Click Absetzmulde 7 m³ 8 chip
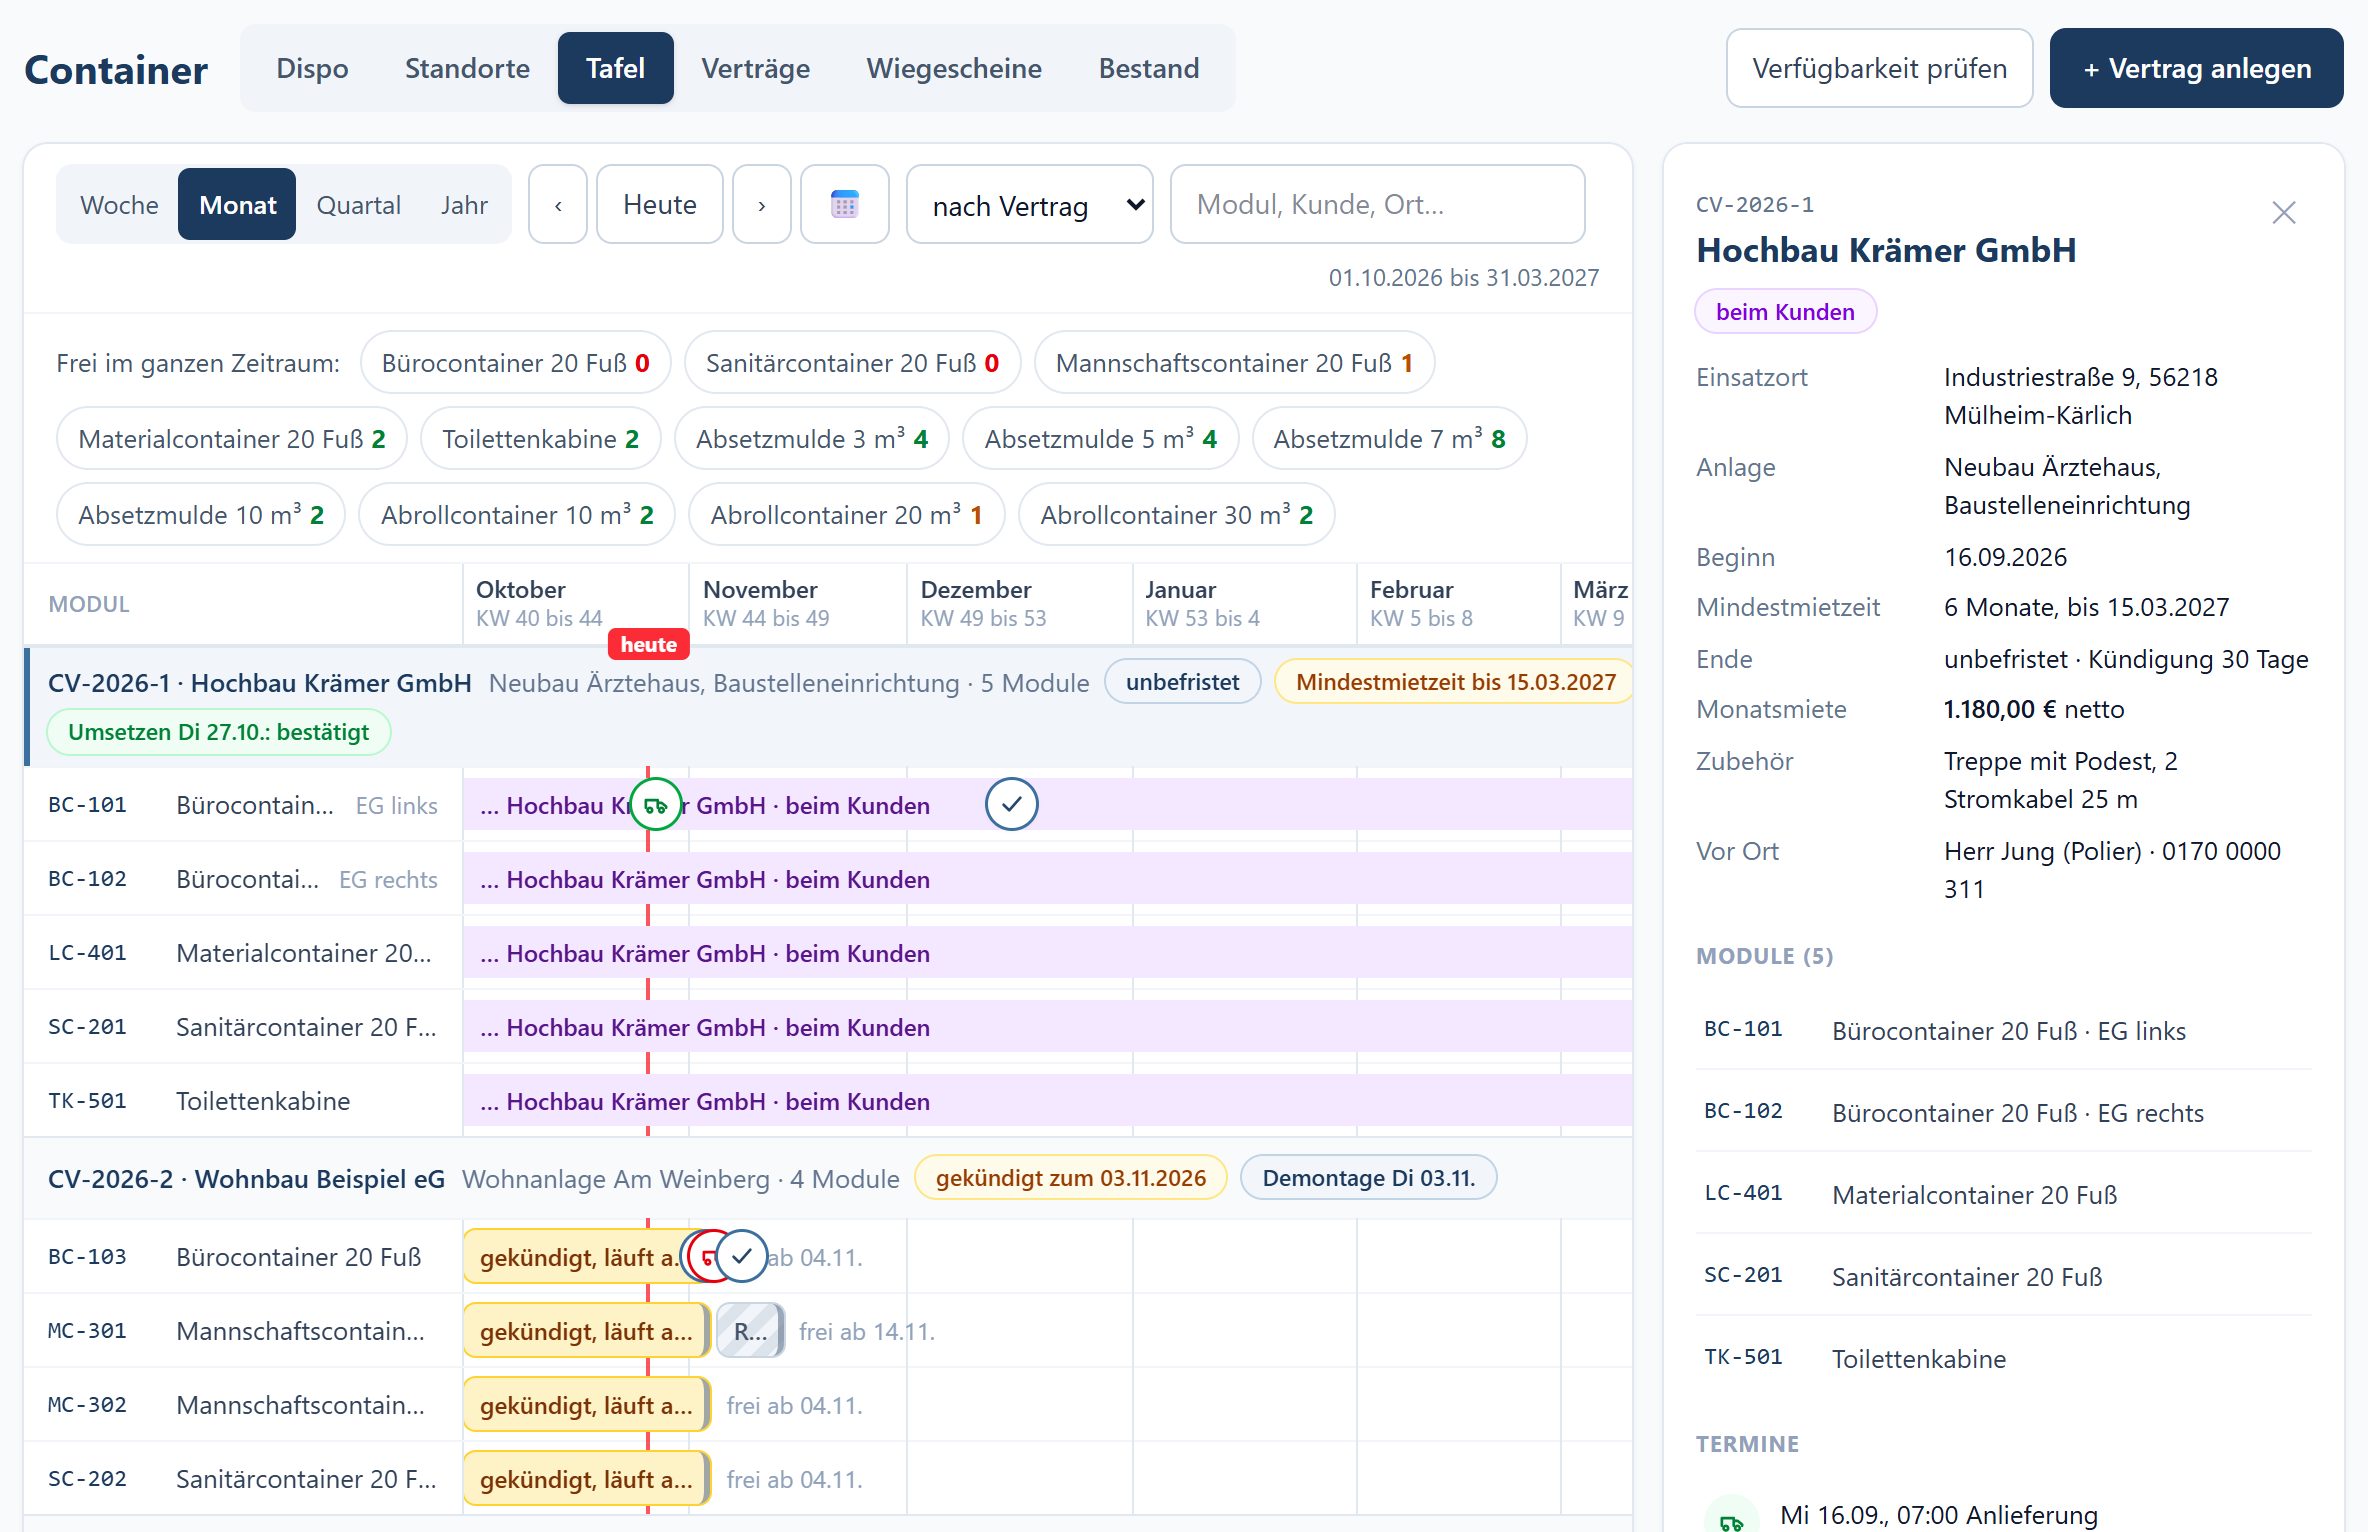The image size is (2368, 1532). coord(1389,439)
